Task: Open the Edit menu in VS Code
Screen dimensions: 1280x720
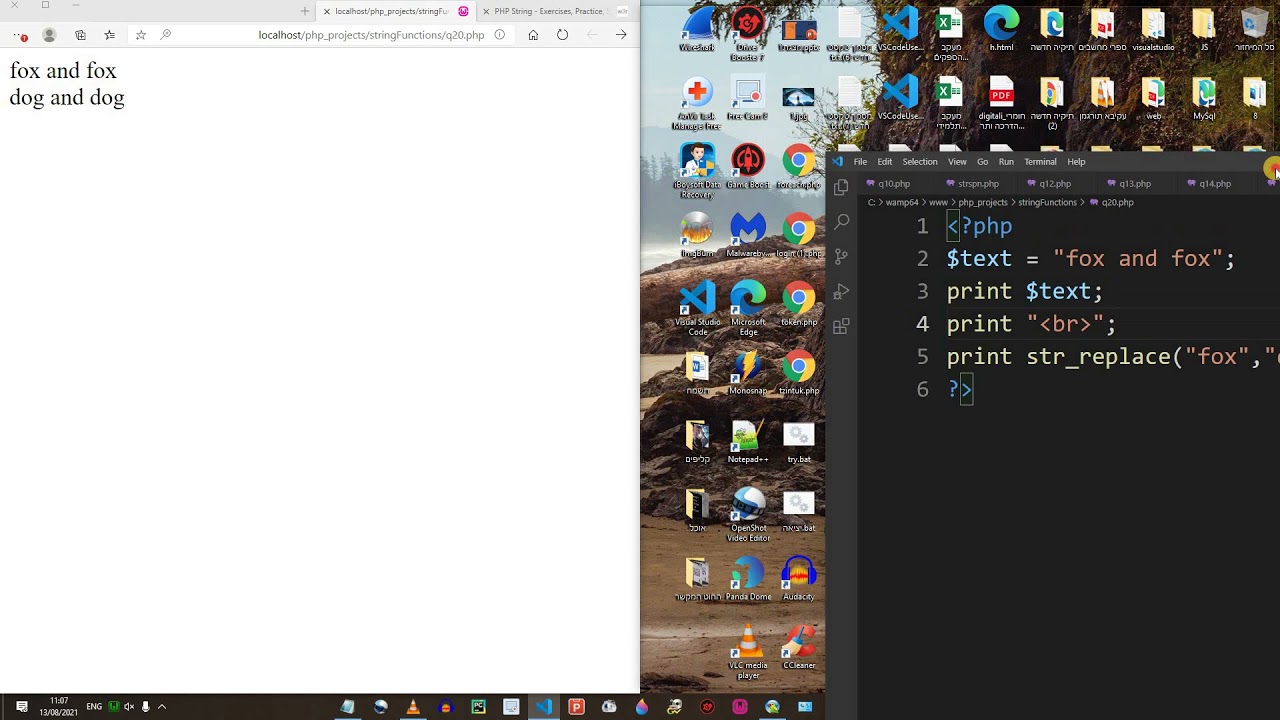Action: (x=885, y=162)
